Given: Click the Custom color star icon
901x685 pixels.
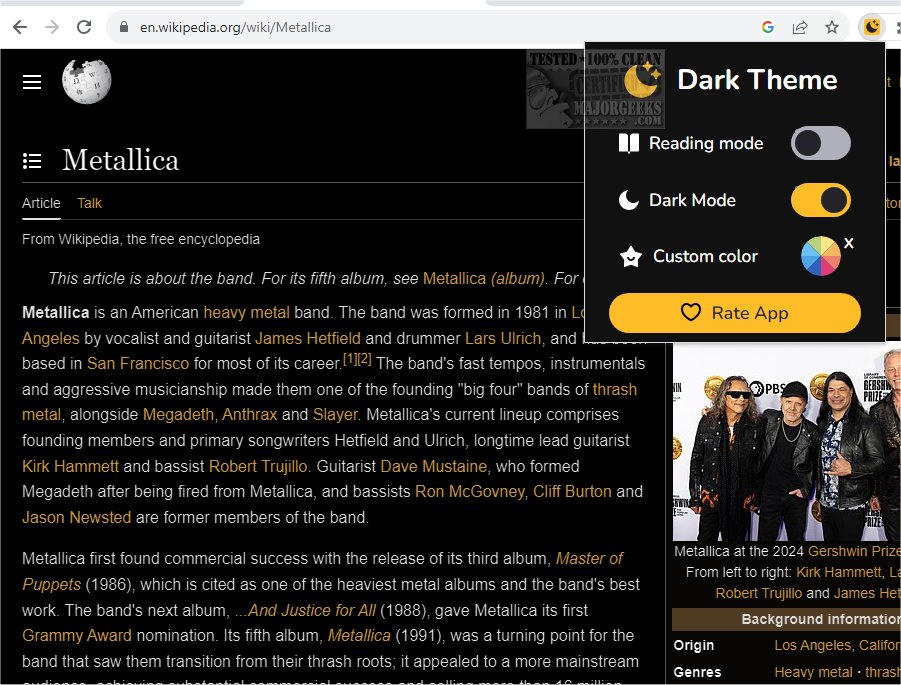Looking at the screenshot, I should [631, 256].
